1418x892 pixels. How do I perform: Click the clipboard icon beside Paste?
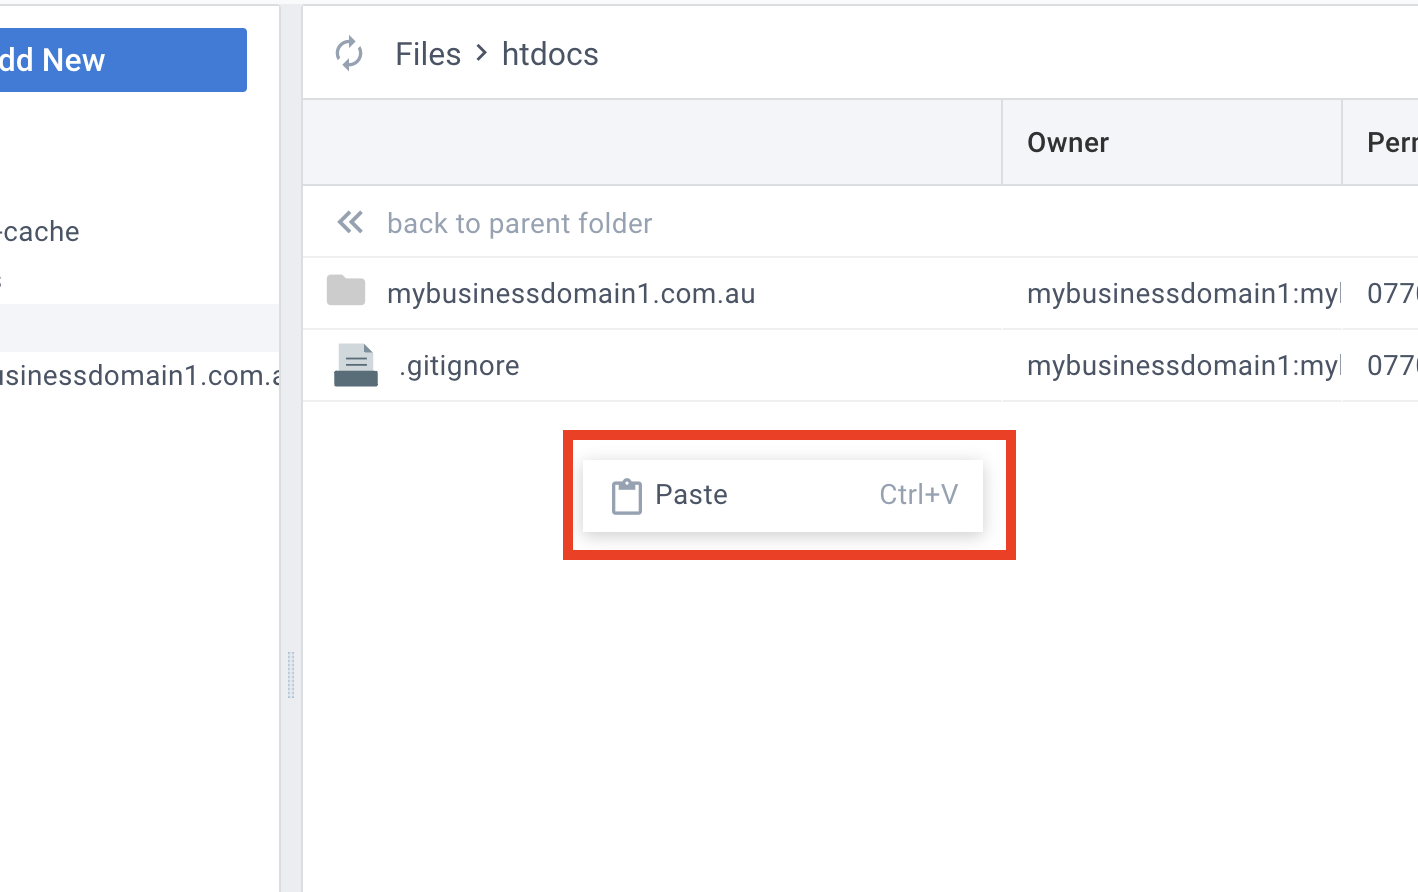(627, 496)
